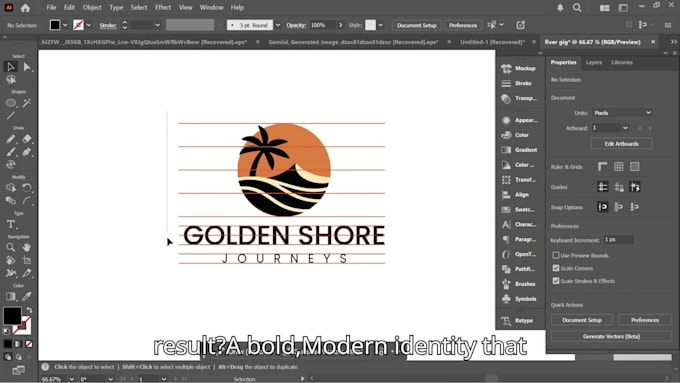Toggle Scale Corners checkbox
The image size is (680, 383).
tap(556, 268)
